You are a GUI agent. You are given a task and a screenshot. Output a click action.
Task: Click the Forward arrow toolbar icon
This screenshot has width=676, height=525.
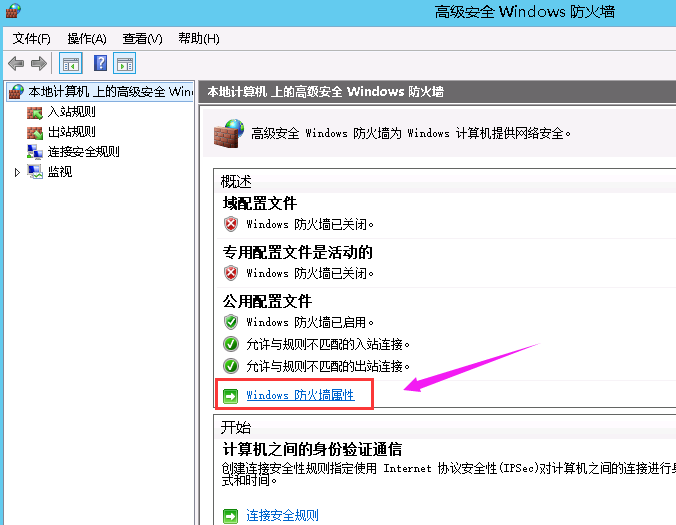tap(39, 64)
